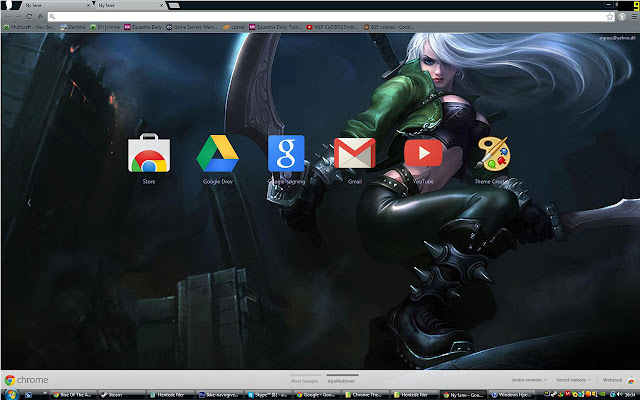The image size is (640, 400).
Task: Switch to the first Ny fane tab
Action: pyautogui.click(x=45, y=6)
